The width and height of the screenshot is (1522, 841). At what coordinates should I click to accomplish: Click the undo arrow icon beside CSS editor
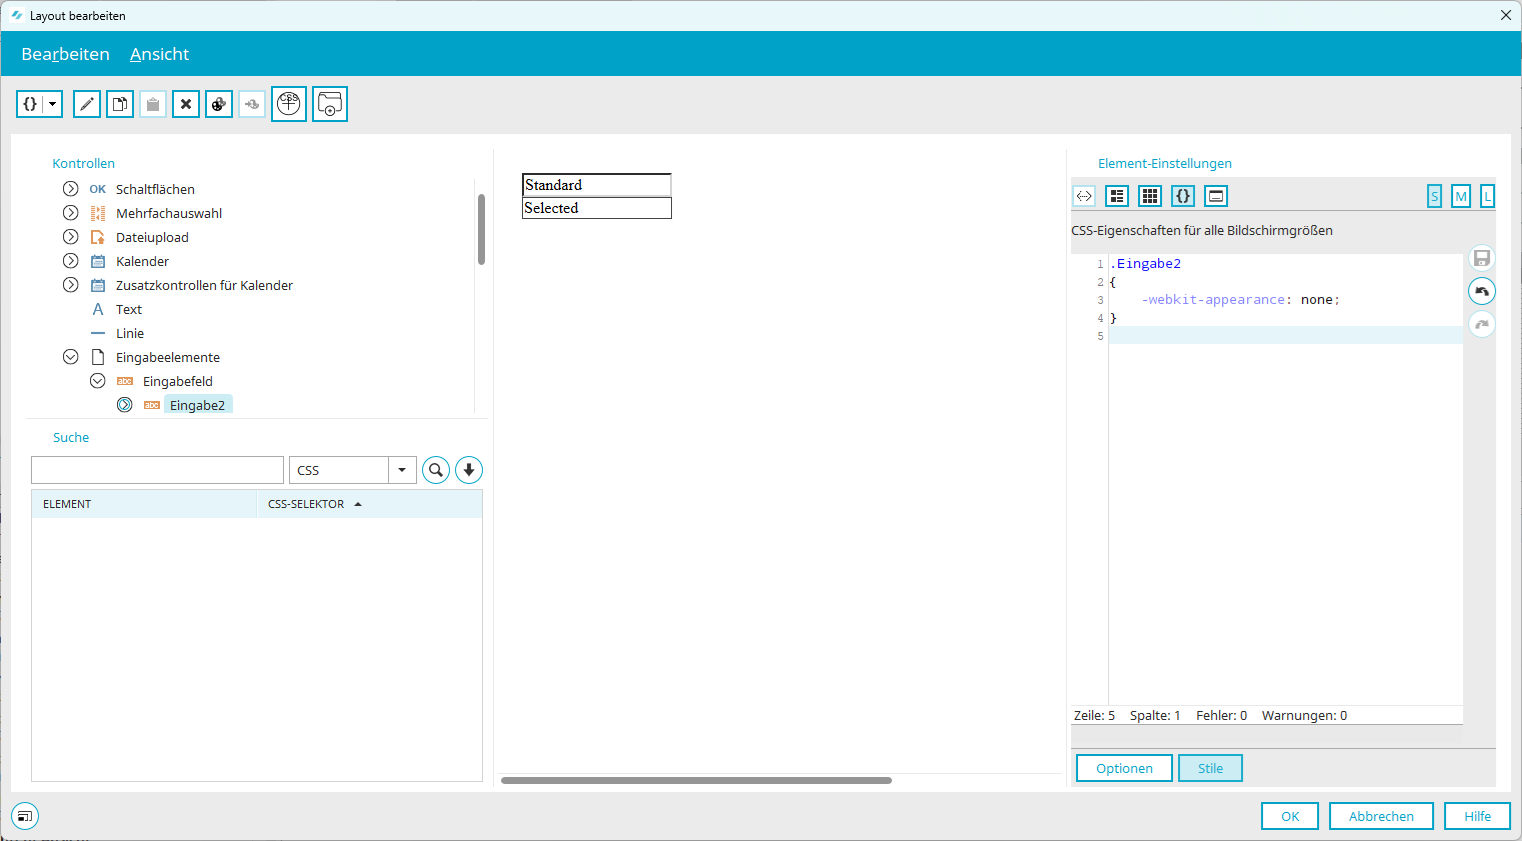1482,291
